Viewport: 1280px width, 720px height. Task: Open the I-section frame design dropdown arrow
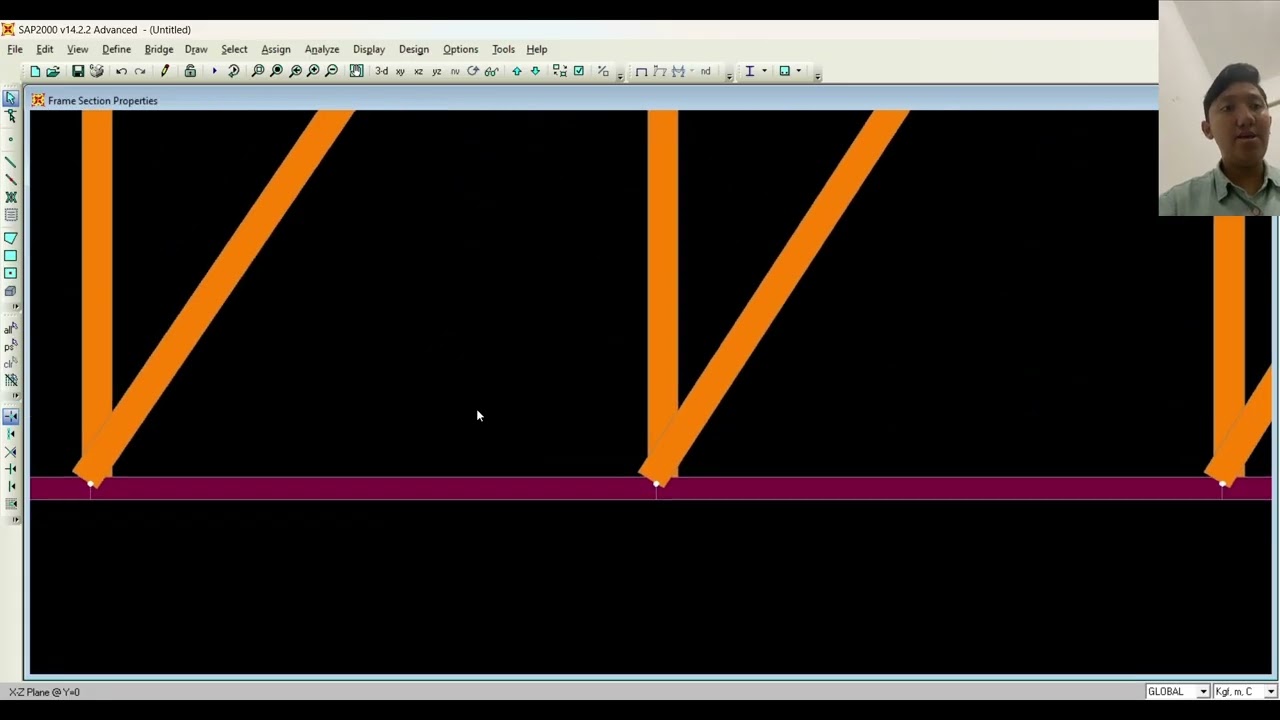pyautogui.click(x=764, y=71)
